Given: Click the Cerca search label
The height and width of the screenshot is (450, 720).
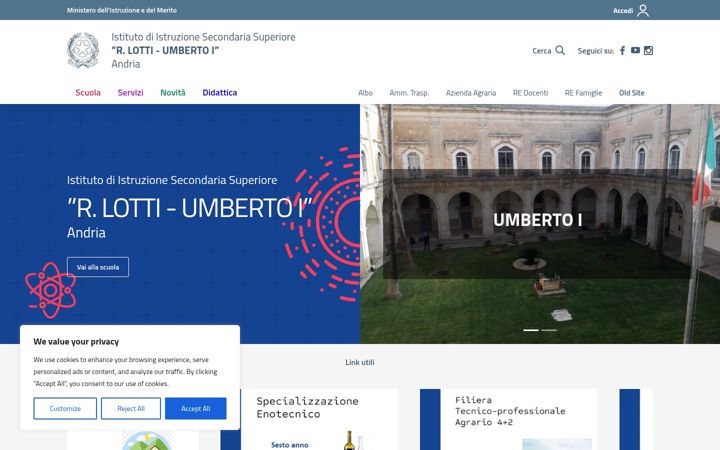Looking at the screenshot, I should coord(541,51).
